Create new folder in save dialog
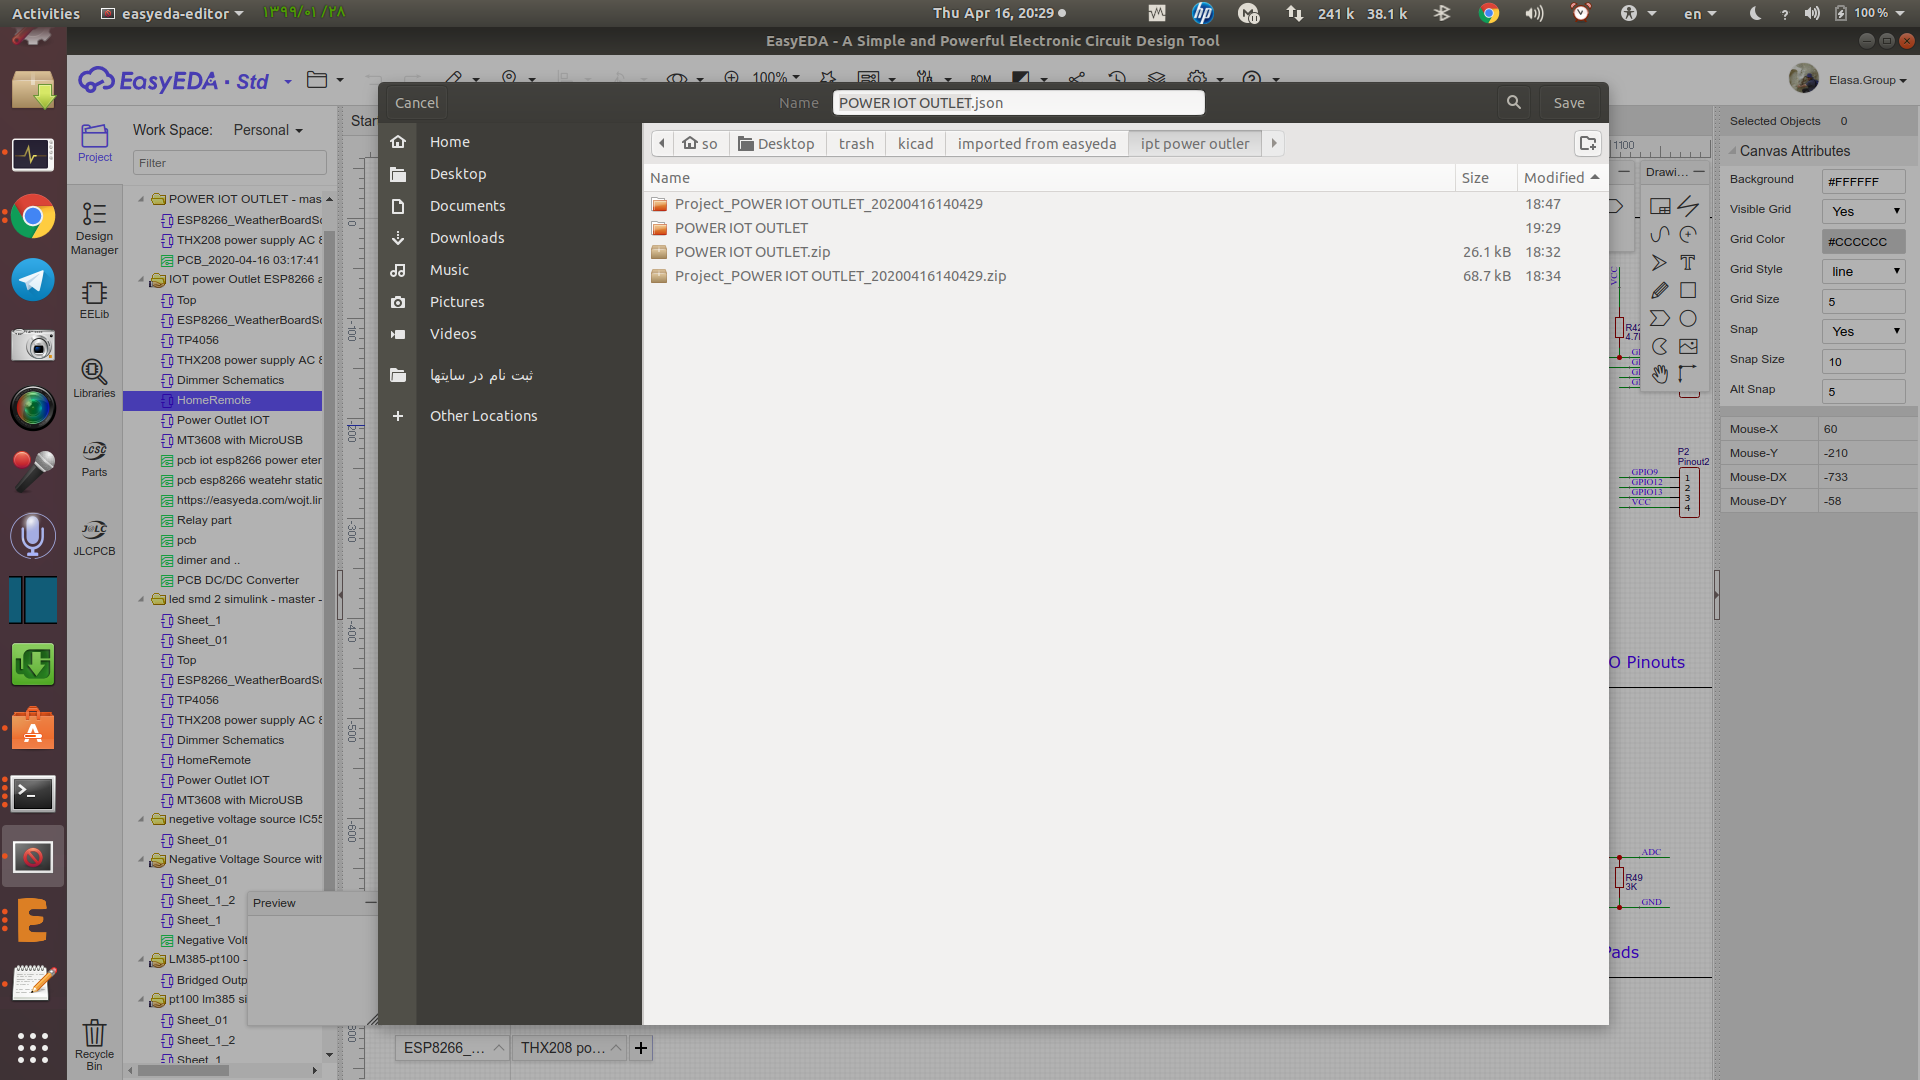 point(1588,143)
